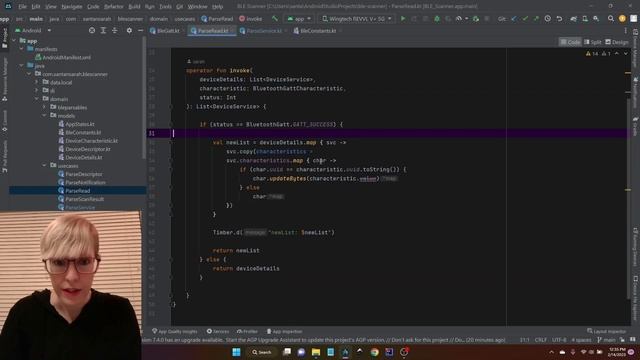Collapse the usecases package

pos(44,166)
